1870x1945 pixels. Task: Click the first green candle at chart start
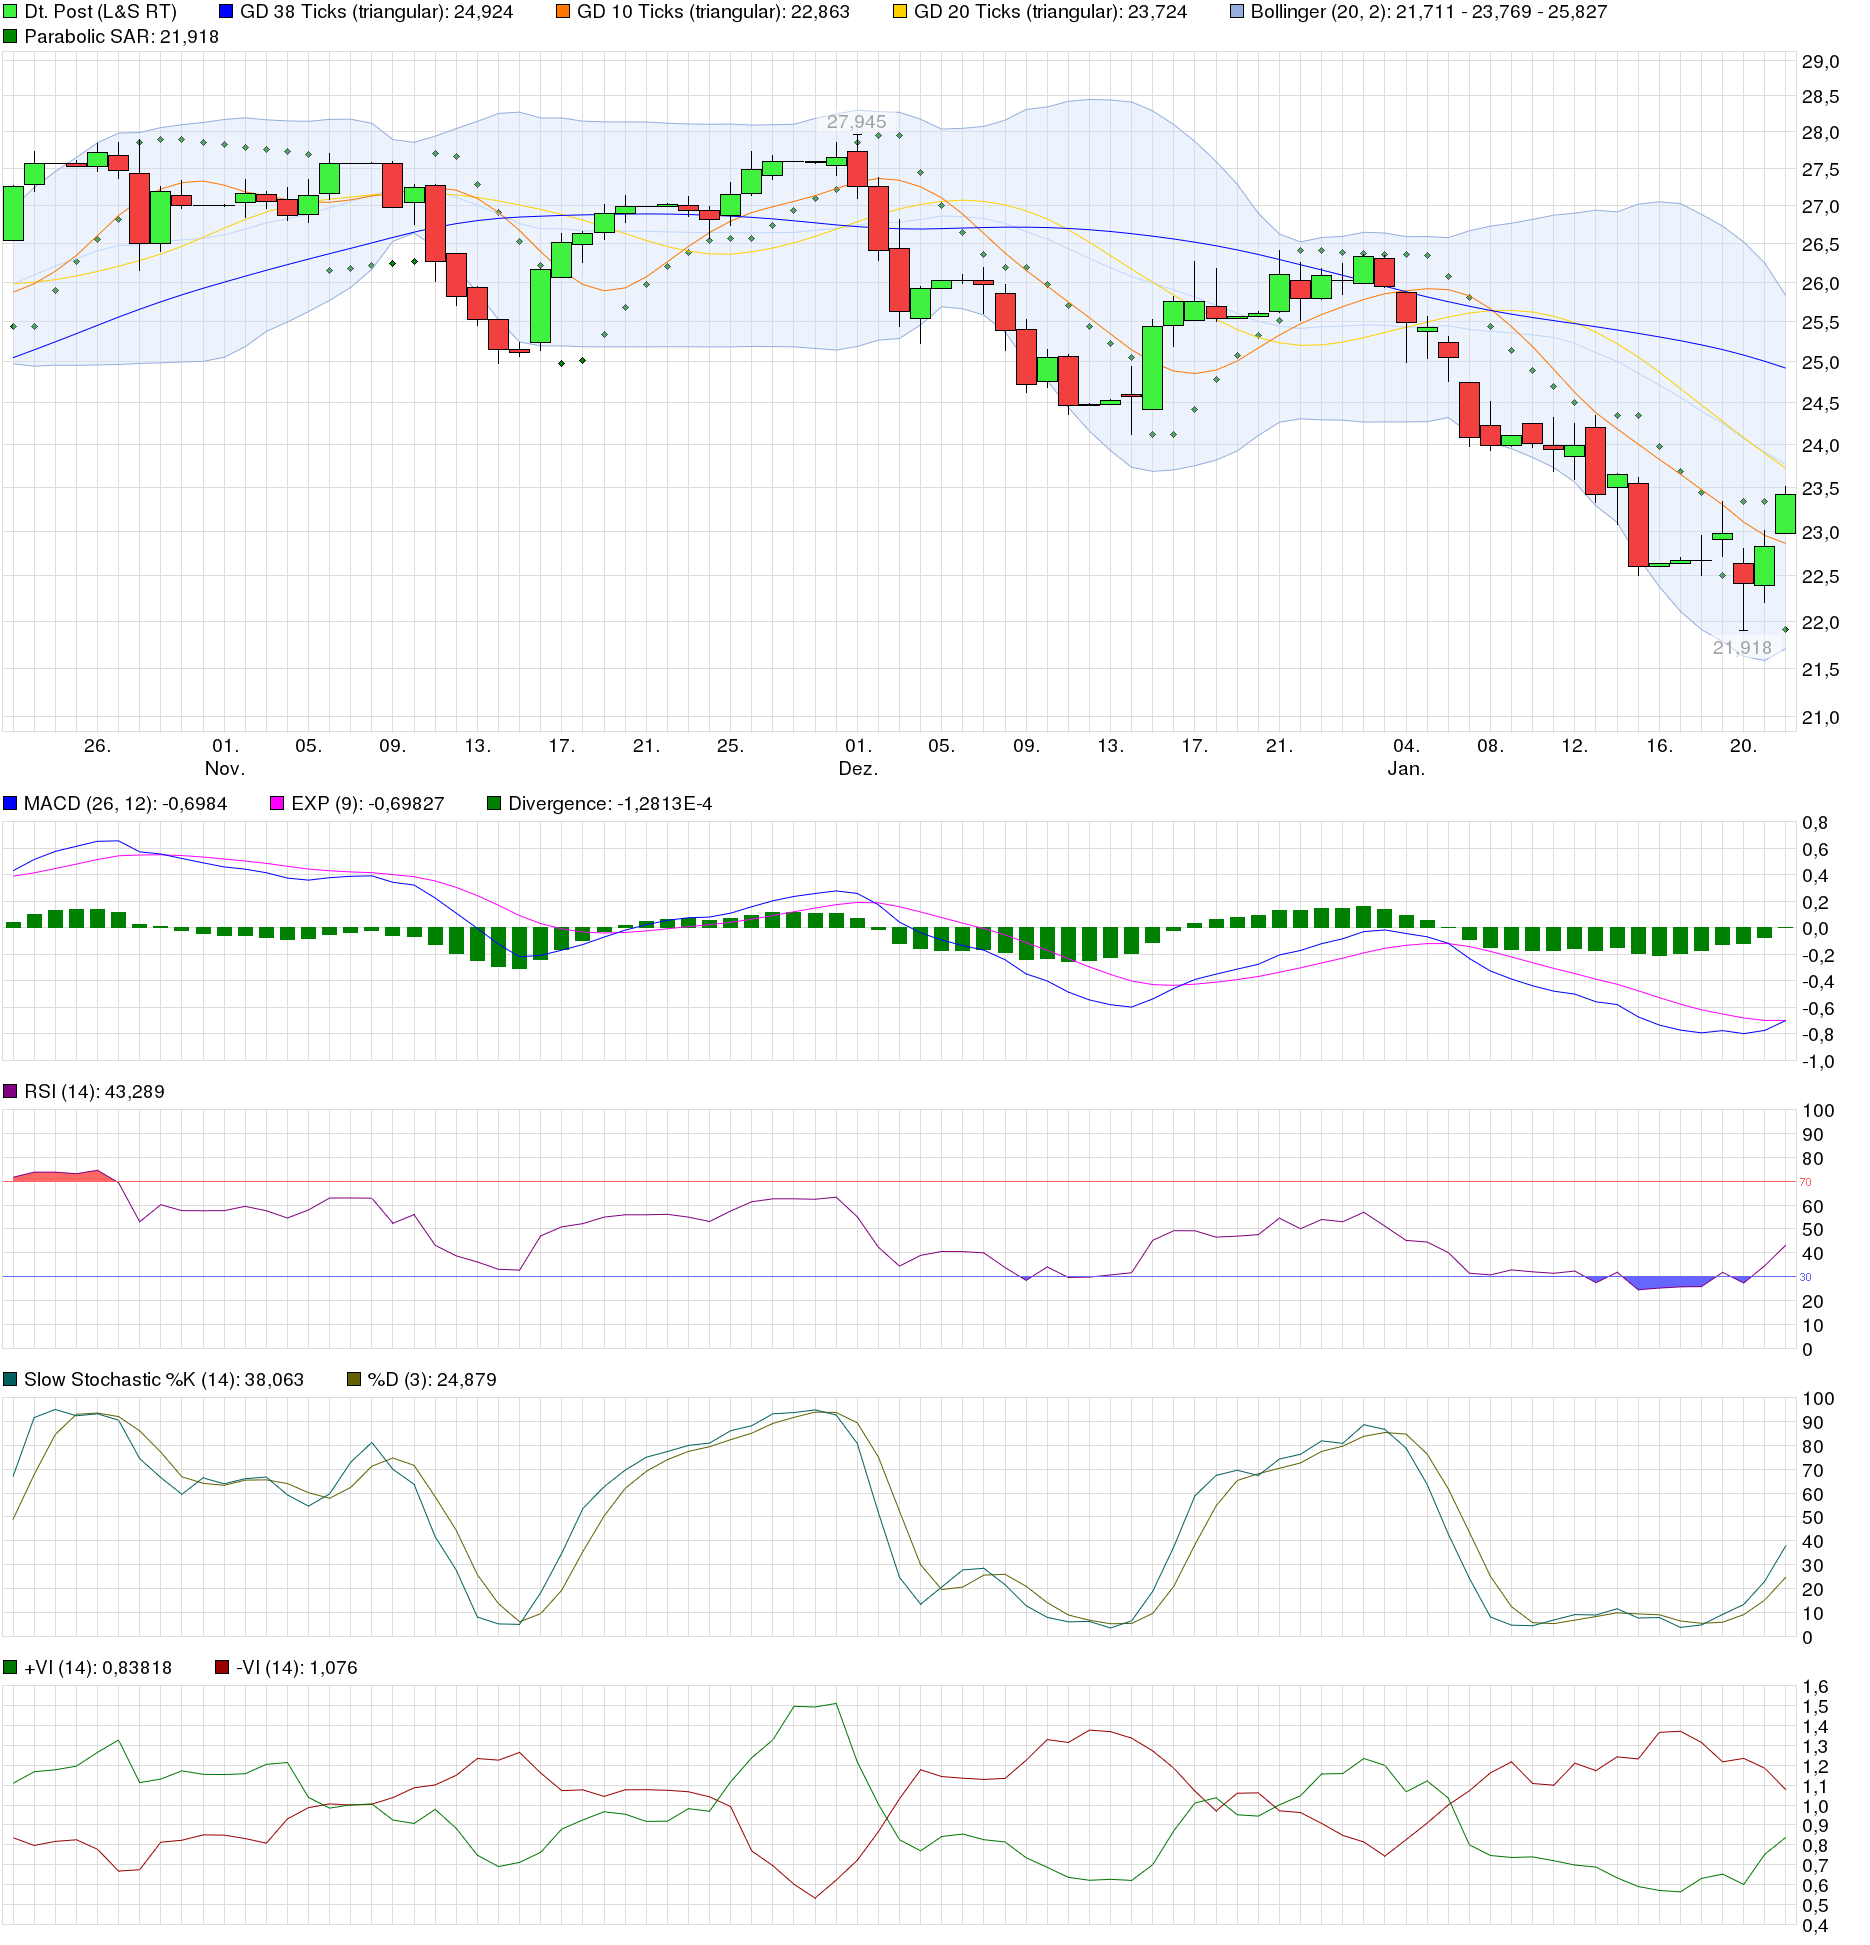pos(13,213)
